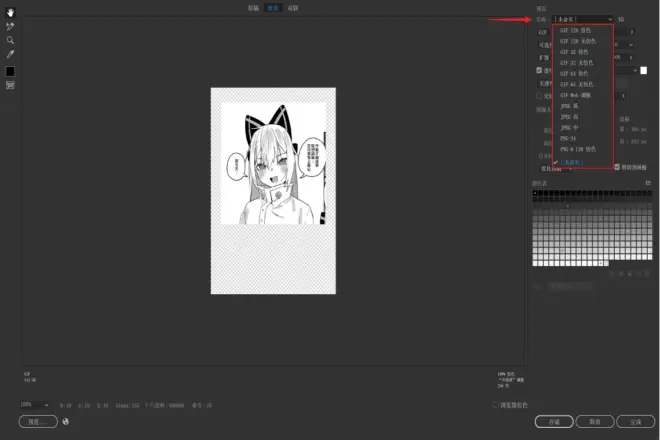Click delete selected colors trash icon
The width and height of the screenshot is (660, 440).
[647, 274]
